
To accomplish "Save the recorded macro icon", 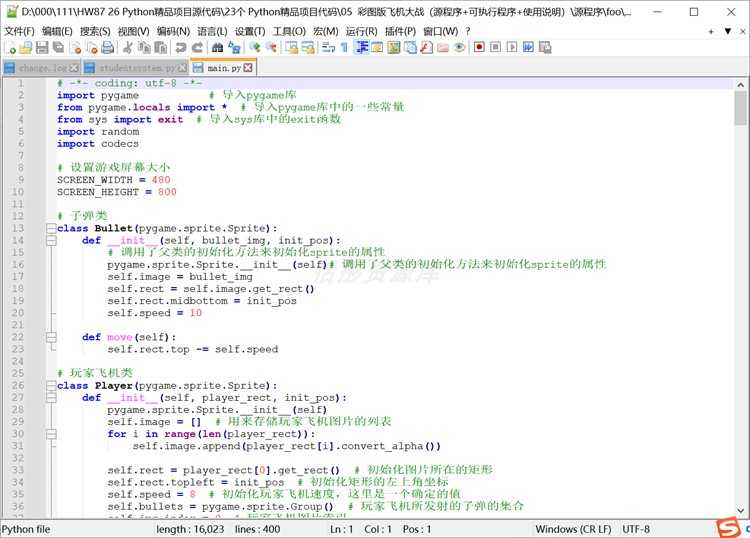I will [545, 47].
